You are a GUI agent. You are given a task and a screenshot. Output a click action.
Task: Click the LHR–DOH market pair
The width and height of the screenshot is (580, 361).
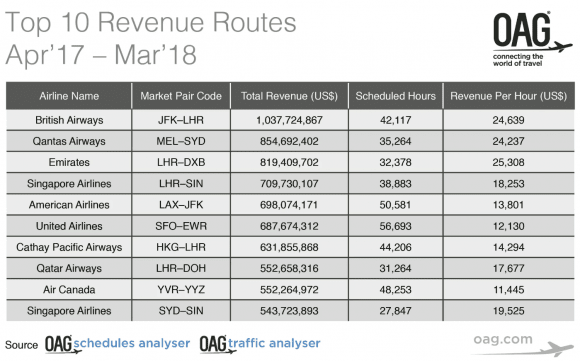pyautogui.click(x=181, y=269)
